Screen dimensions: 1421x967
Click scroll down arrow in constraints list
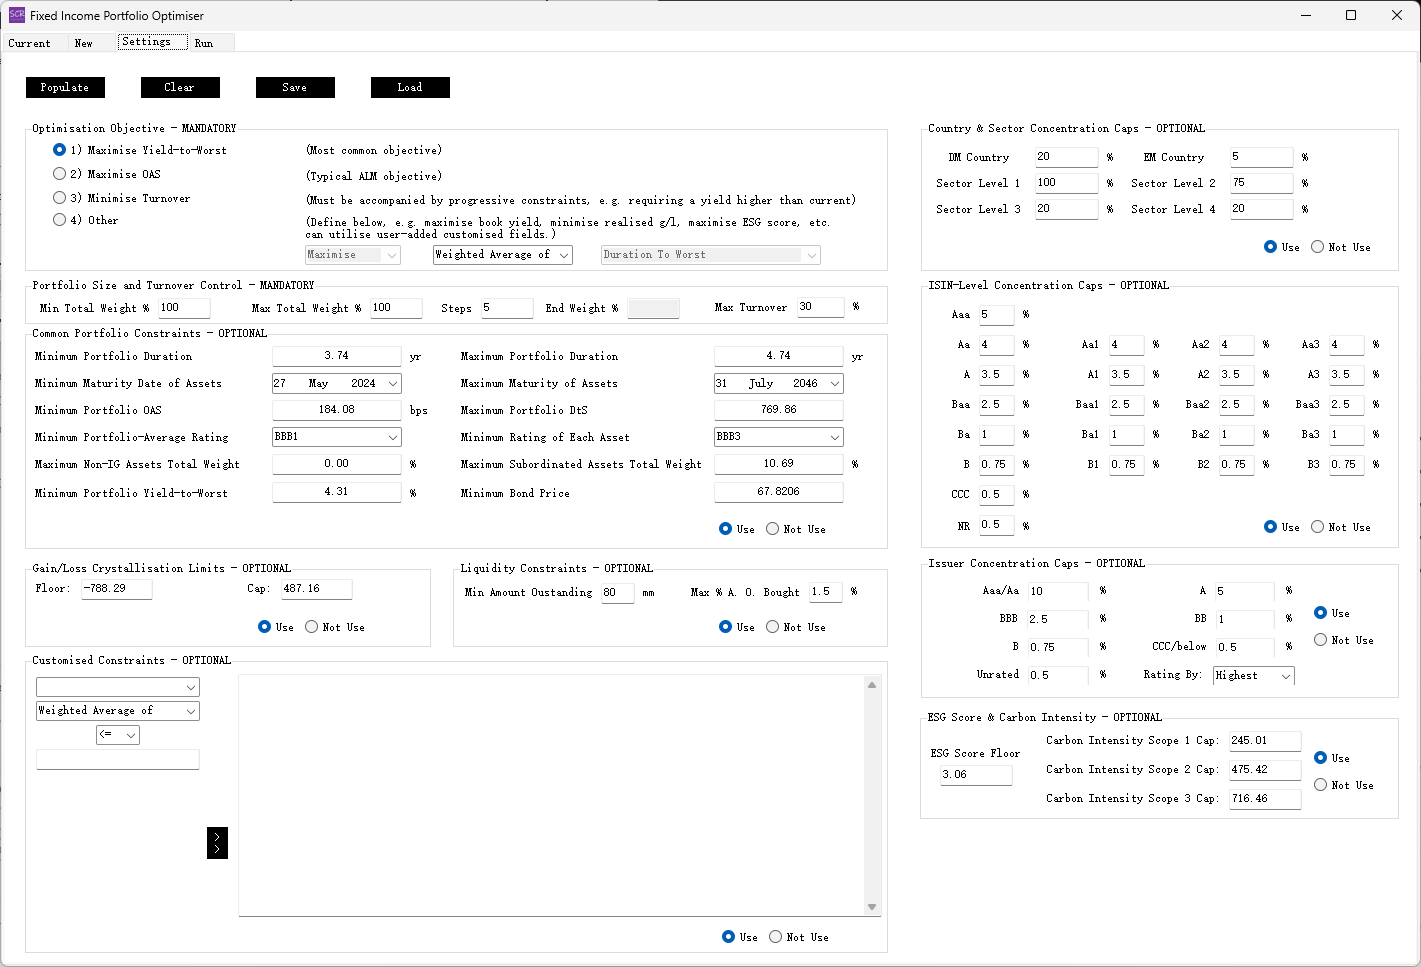872,907
